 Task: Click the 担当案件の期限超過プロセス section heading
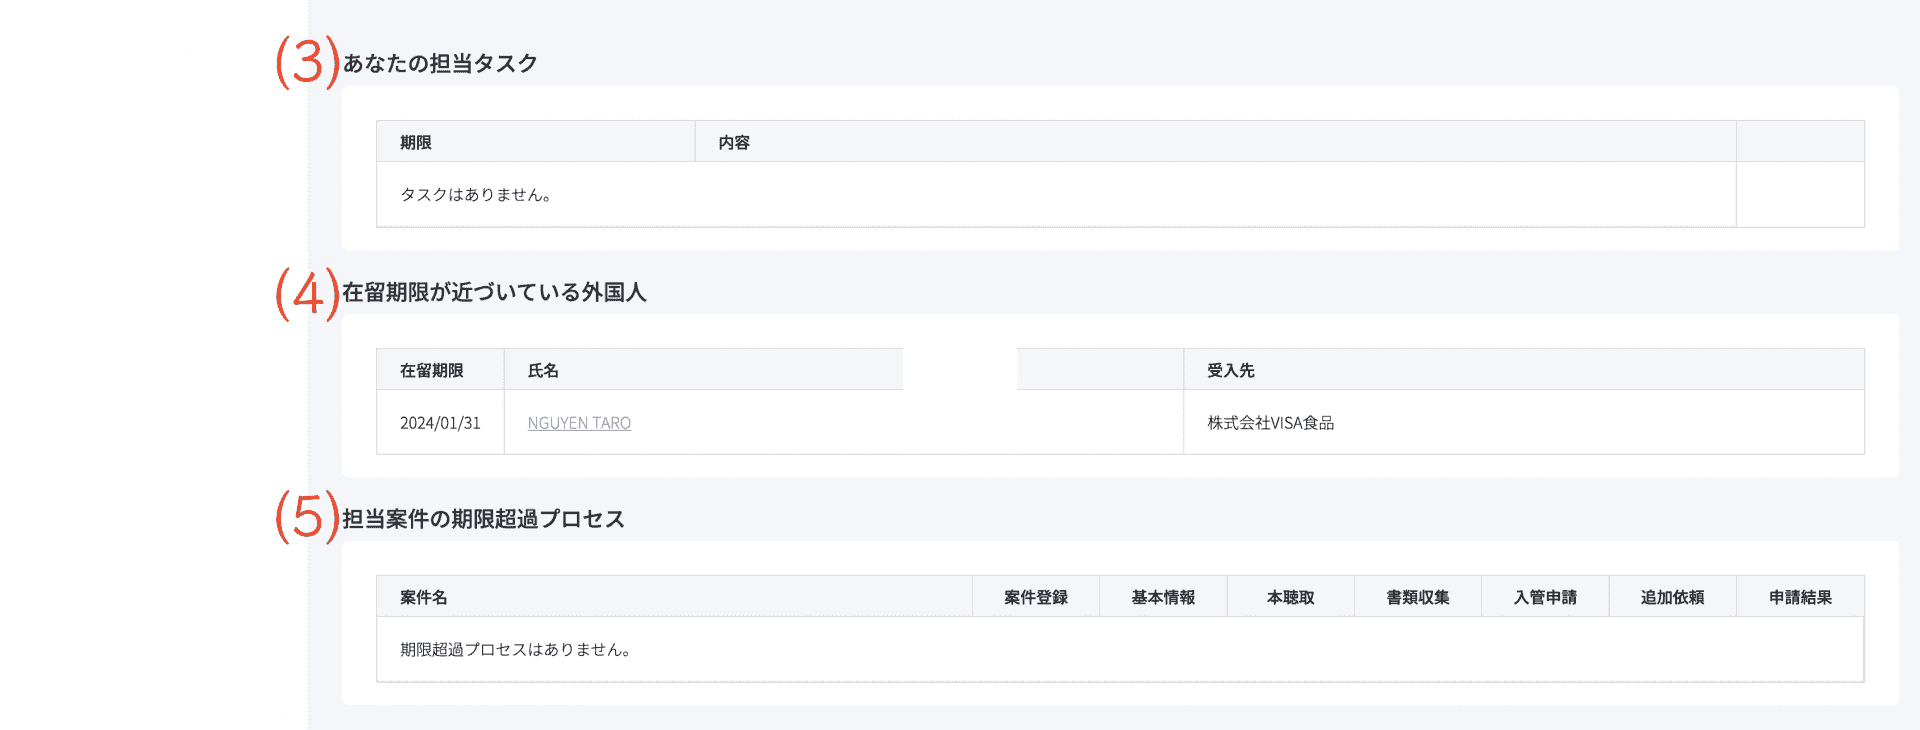click(x=483, y=519)
